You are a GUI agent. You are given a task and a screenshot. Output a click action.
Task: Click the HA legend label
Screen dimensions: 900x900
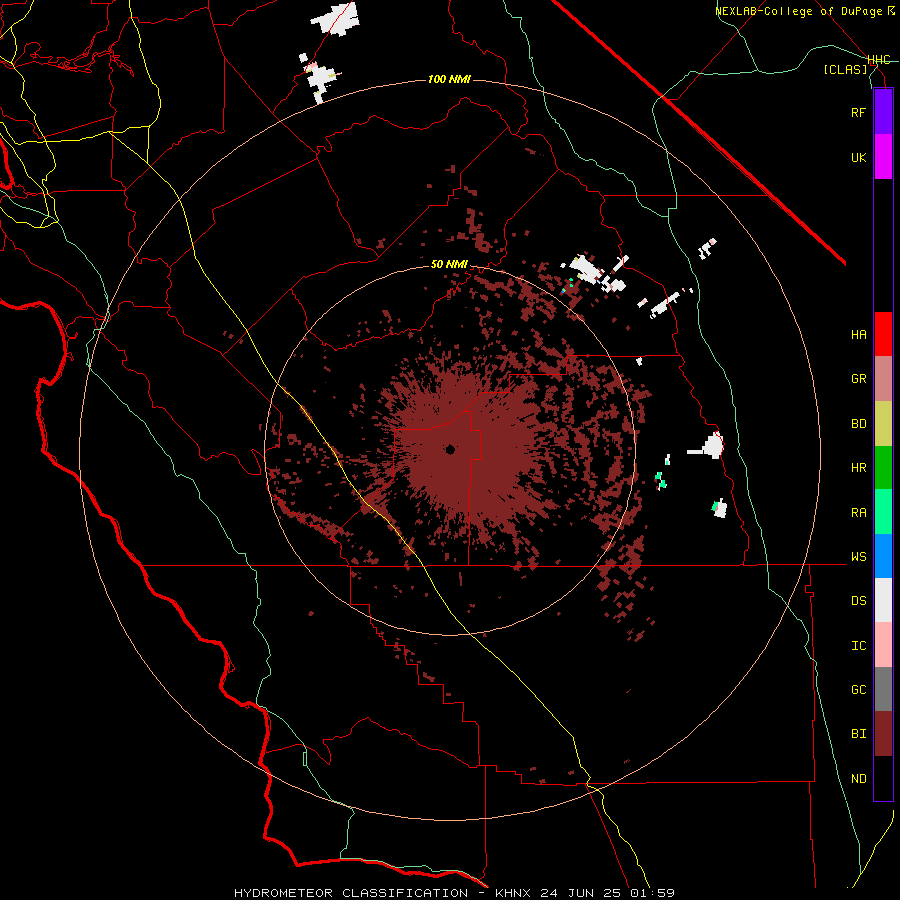pos(858,334)
